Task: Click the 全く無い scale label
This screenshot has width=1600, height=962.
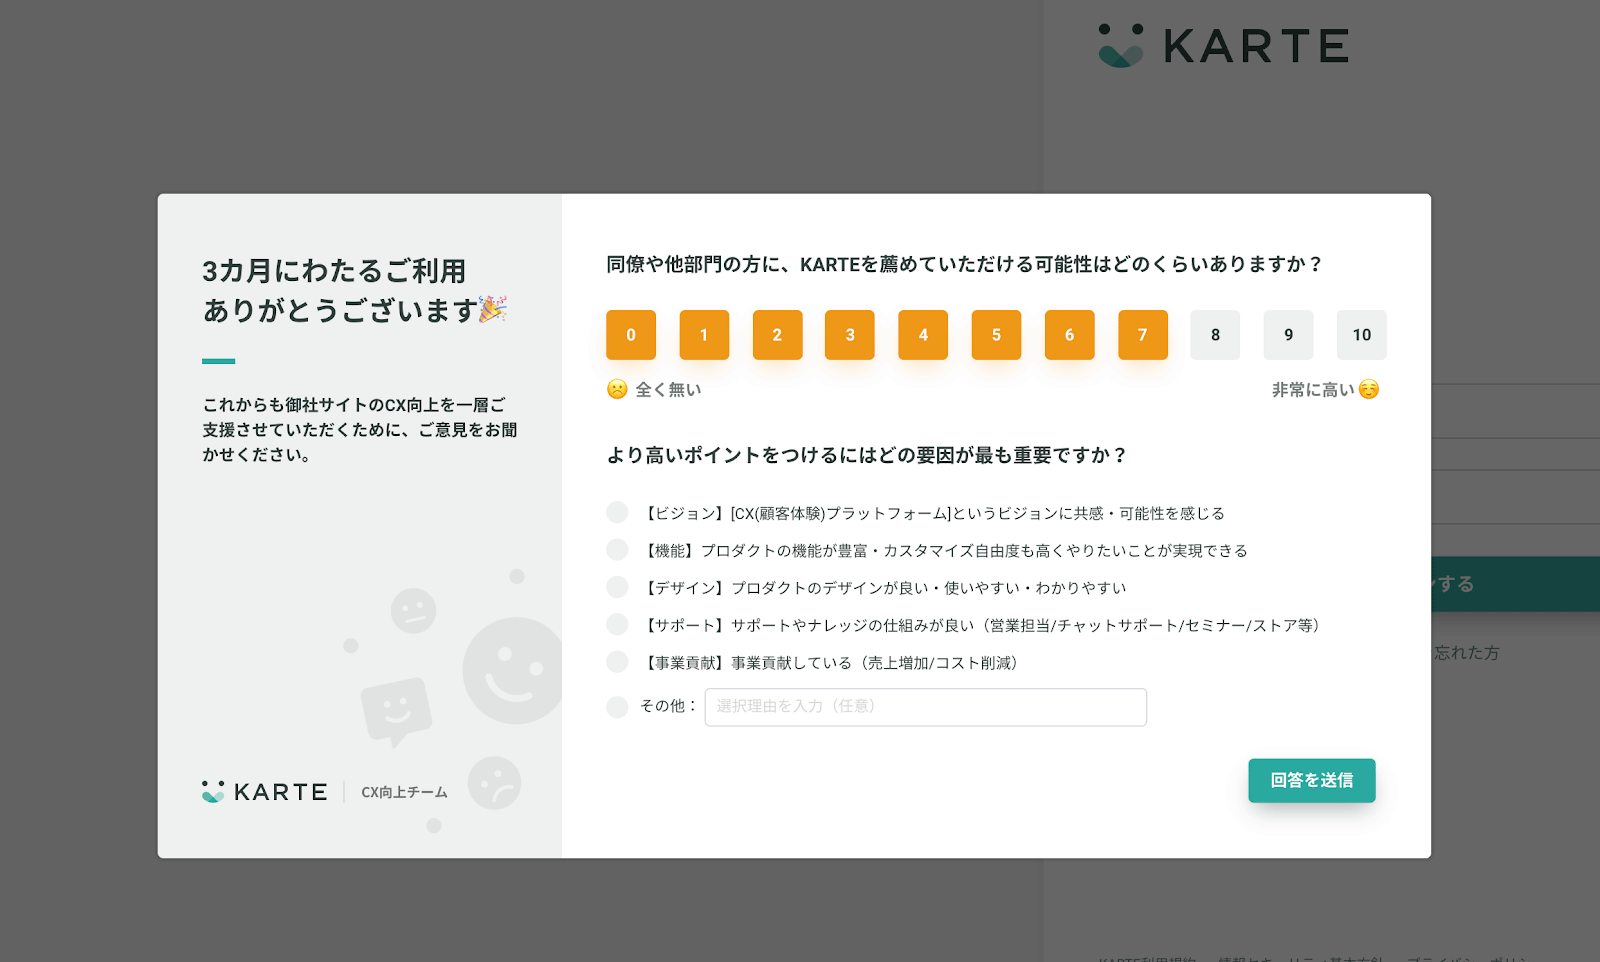Action: [668, 390]
